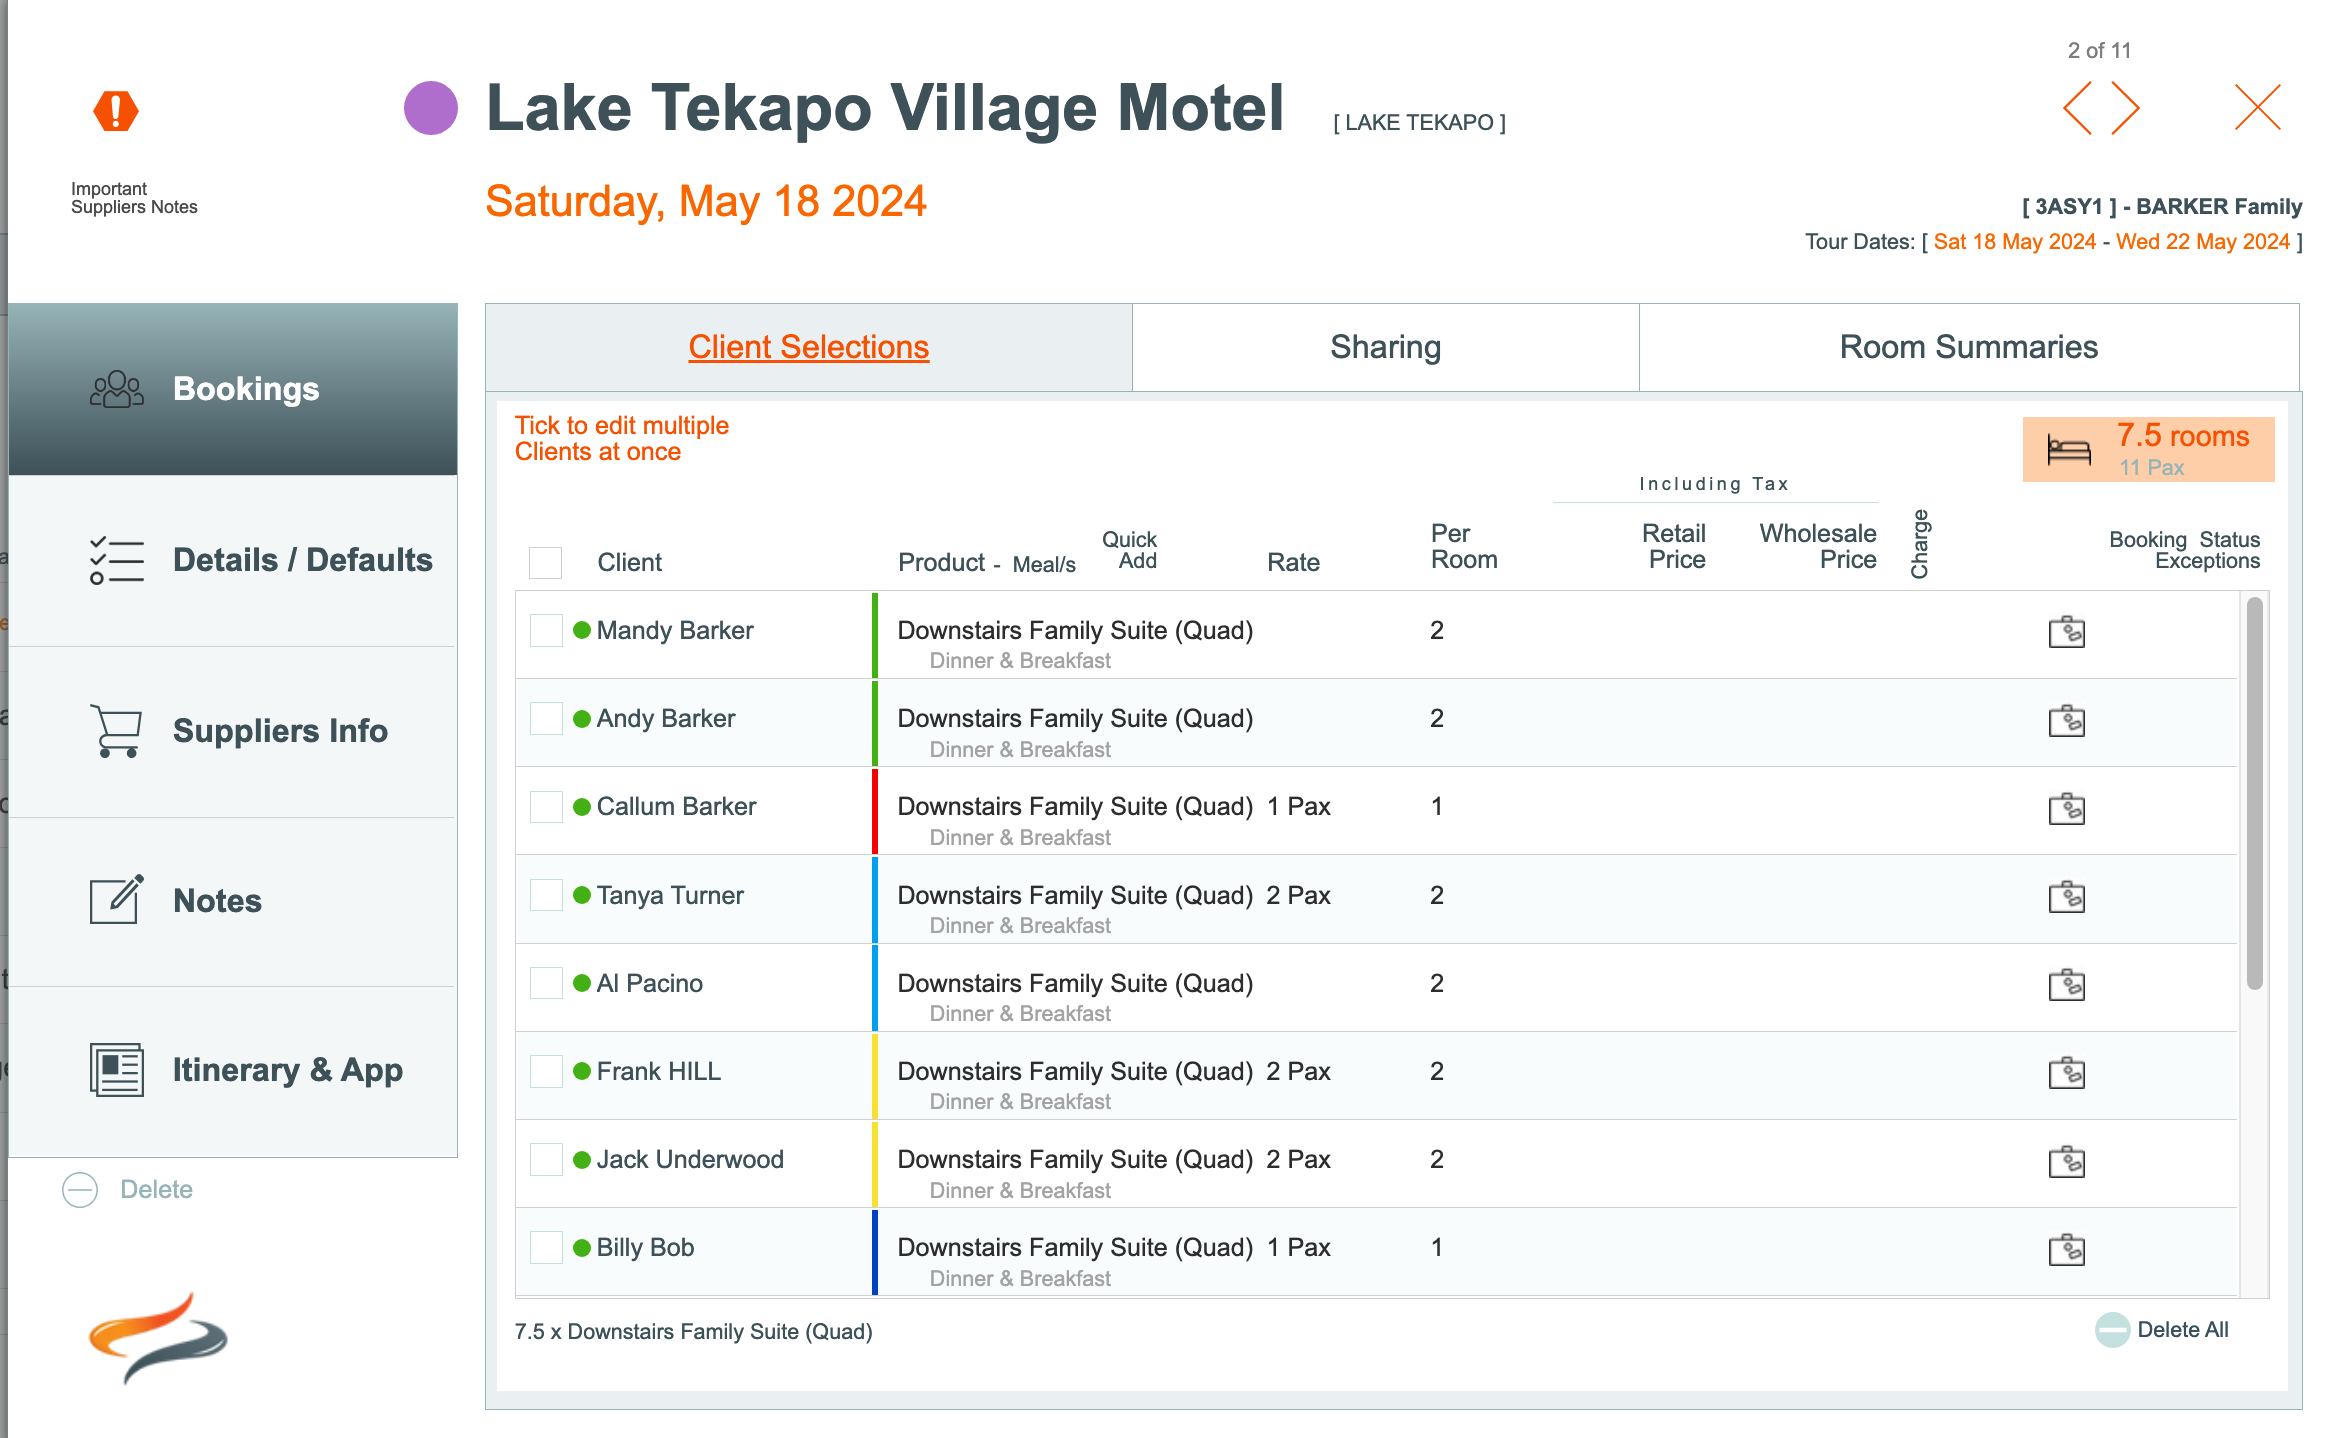
Task: Click the purple supplier color circle
Action: point(430,108)
